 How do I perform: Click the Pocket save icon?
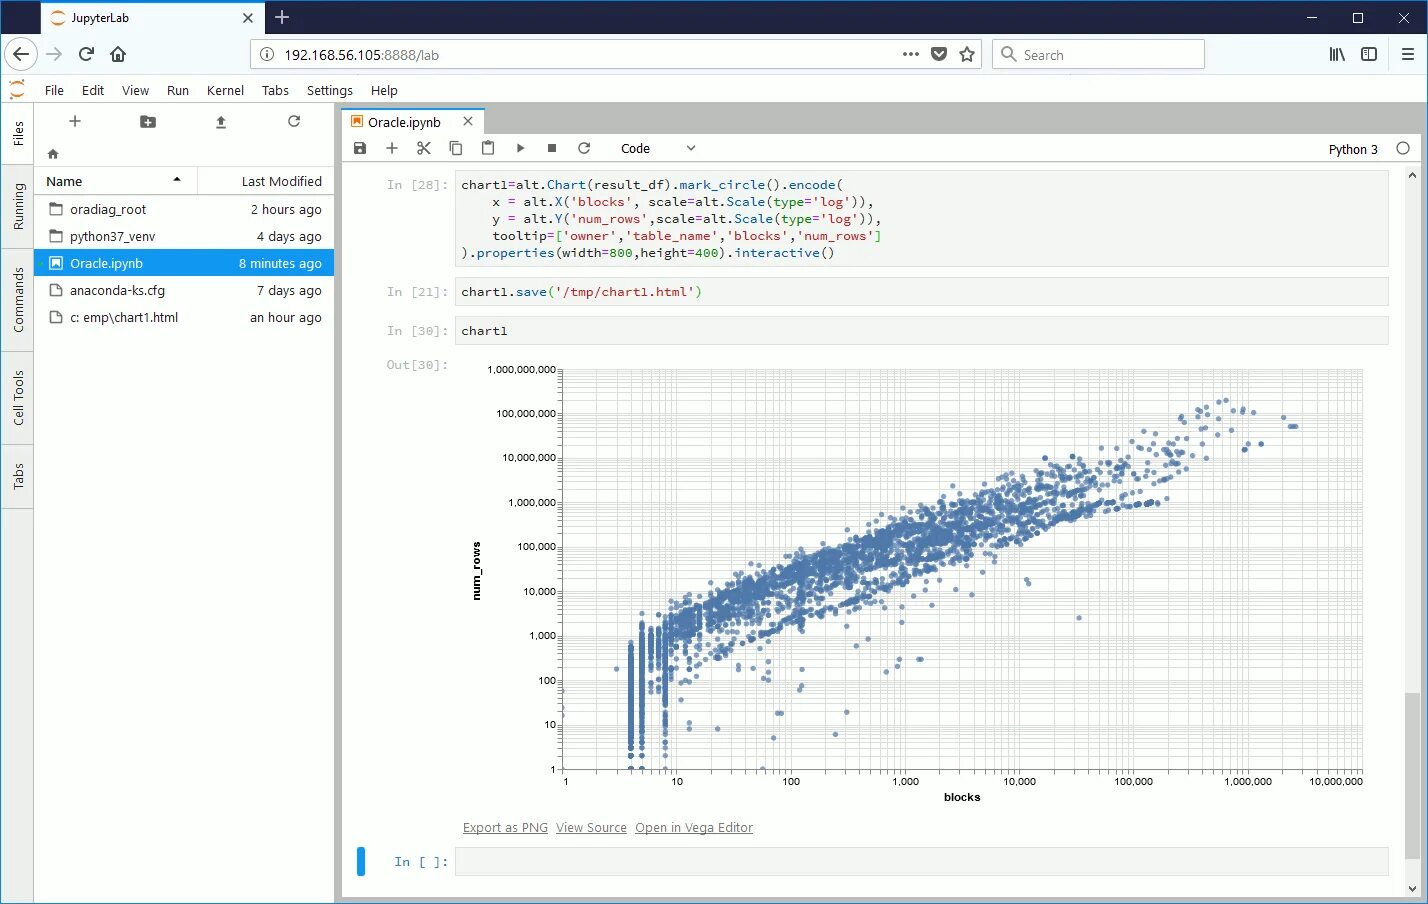pyautogui.click(x=939, y=54)
